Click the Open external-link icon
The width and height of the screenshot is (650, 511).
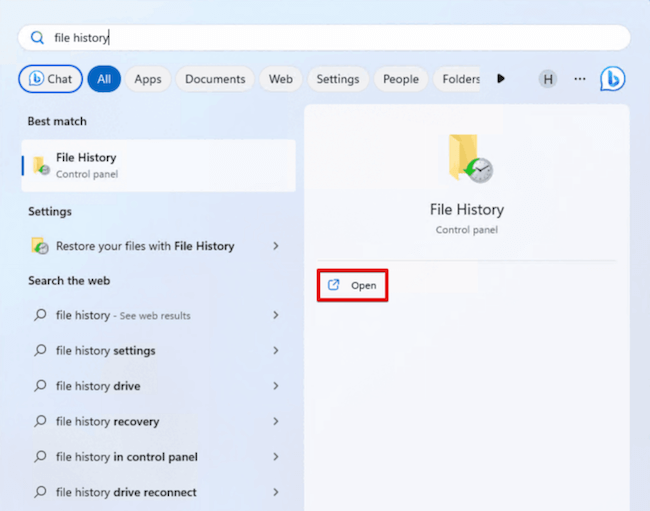pyautogui.click(x=335, y=285)
